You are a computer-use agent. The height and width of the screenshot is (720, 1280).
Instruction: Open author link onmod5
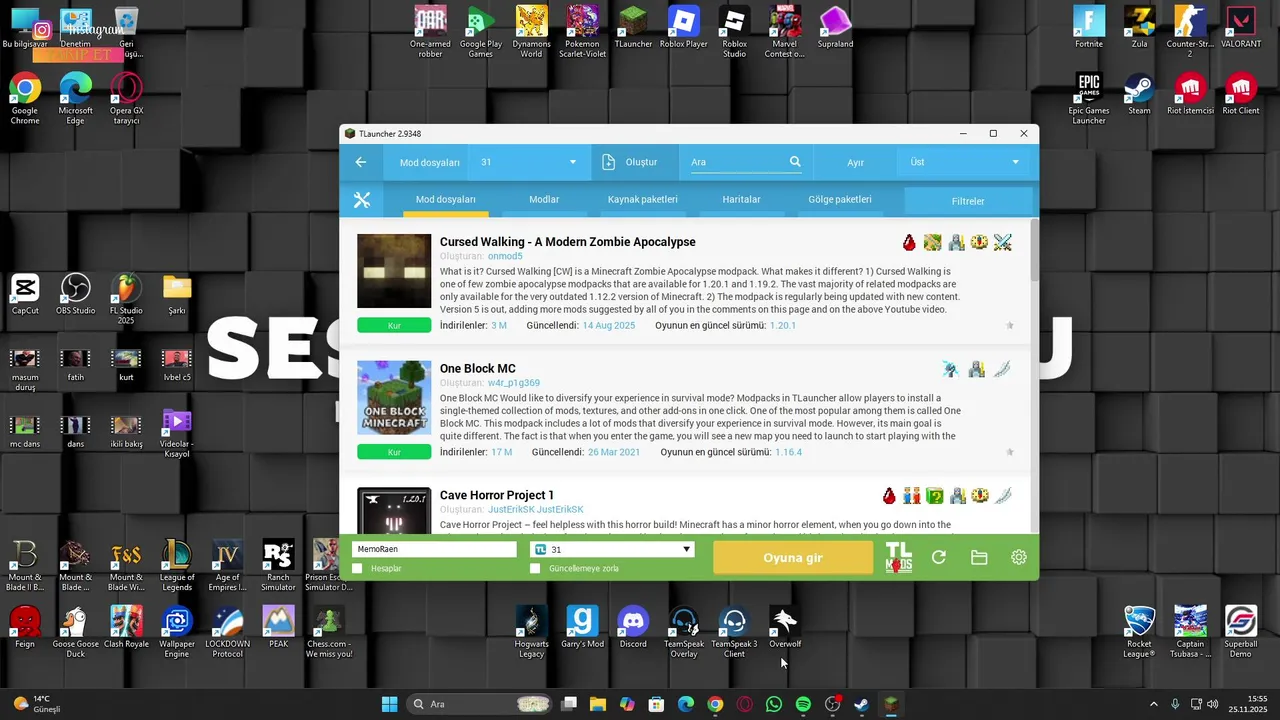click(x=505, y=257)
